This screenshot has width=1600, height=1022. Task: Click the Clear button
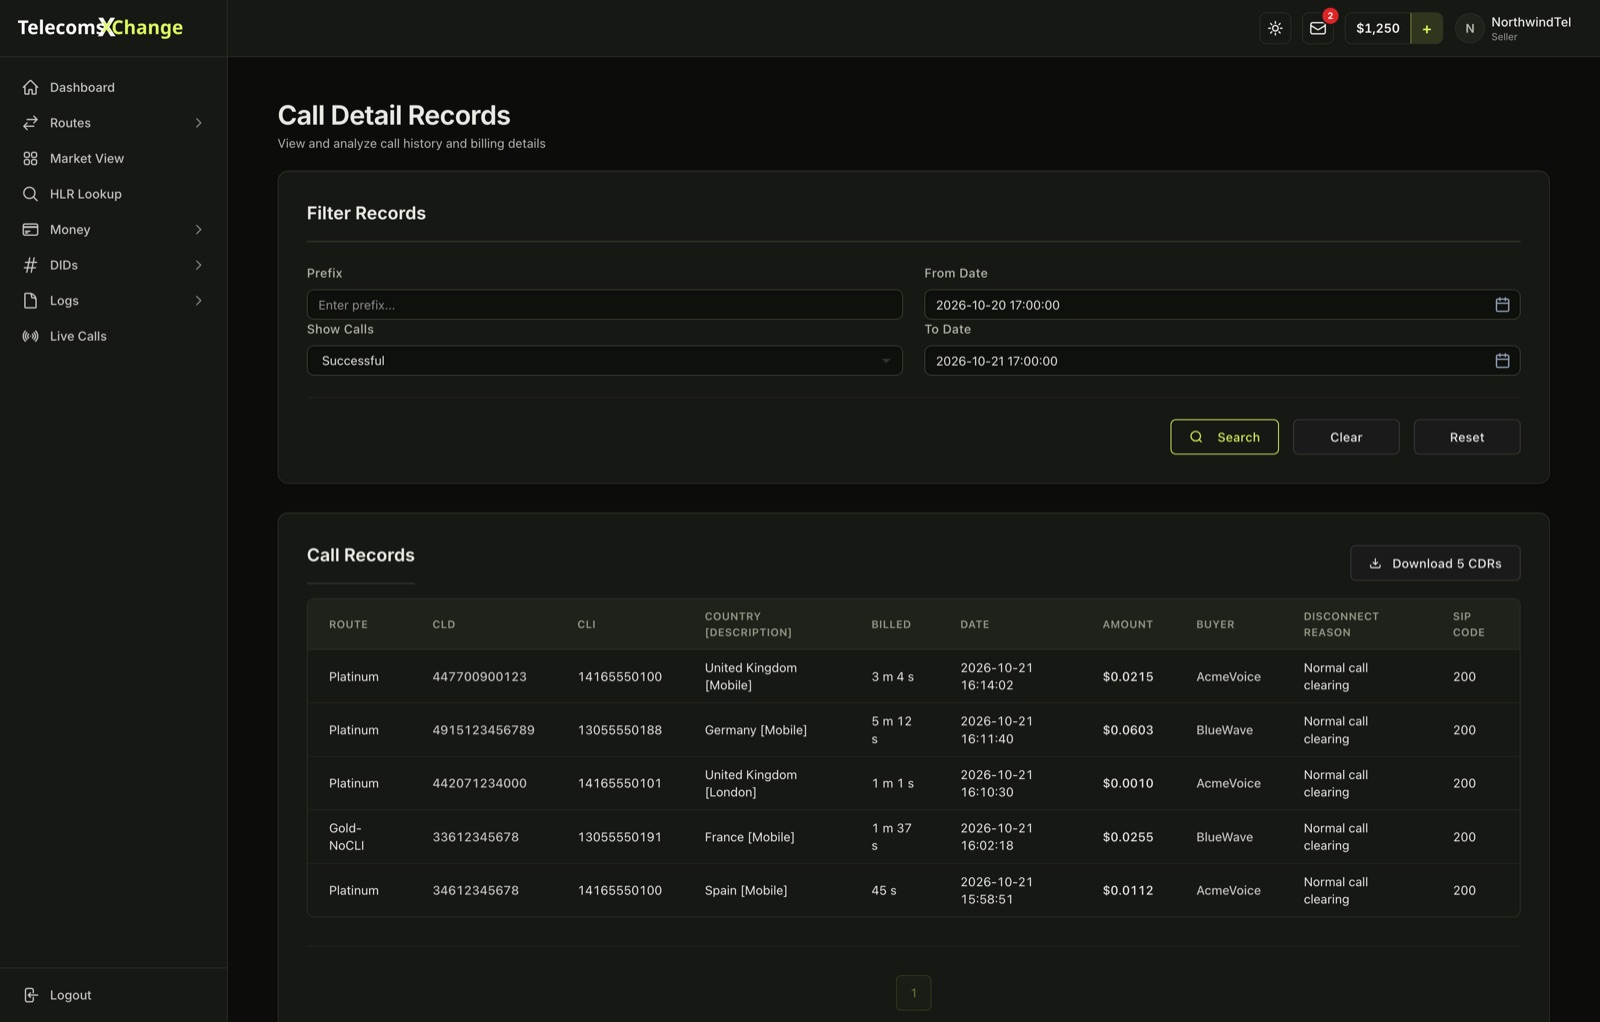(1346, 437)
